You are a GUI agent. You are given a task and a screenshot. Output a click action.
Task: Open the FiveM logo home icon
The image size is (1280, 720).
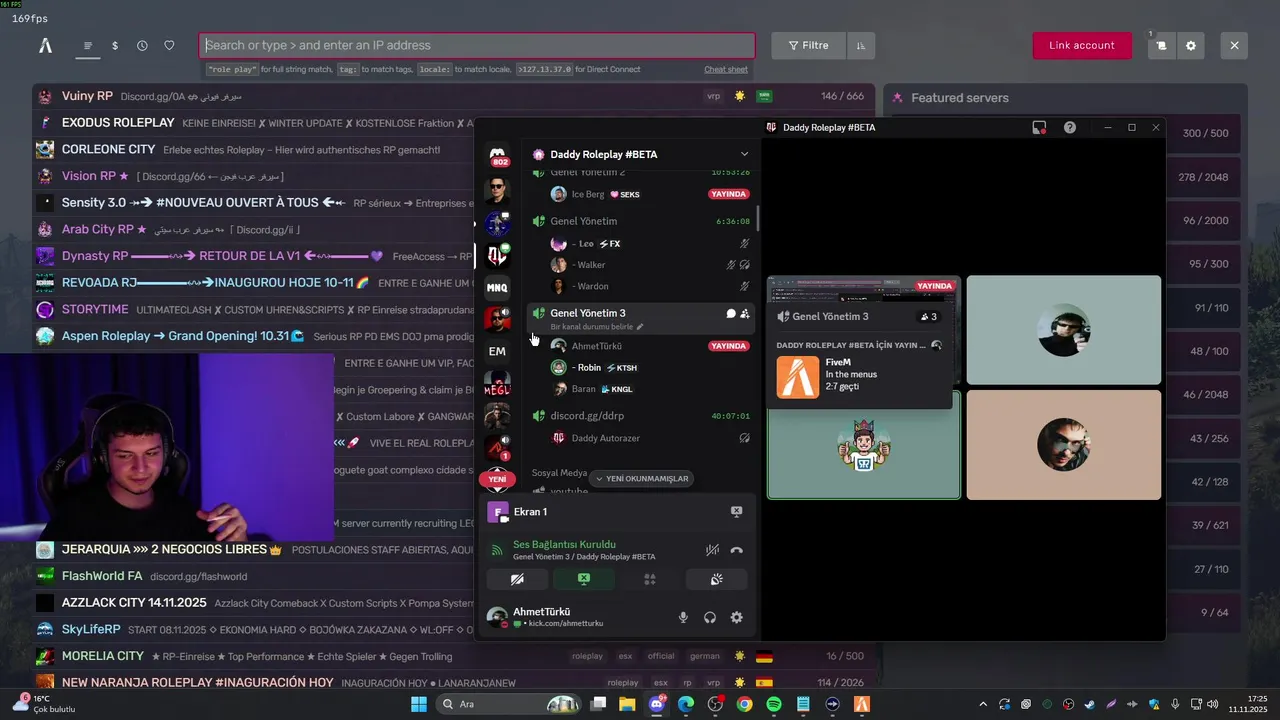point(45,45)
